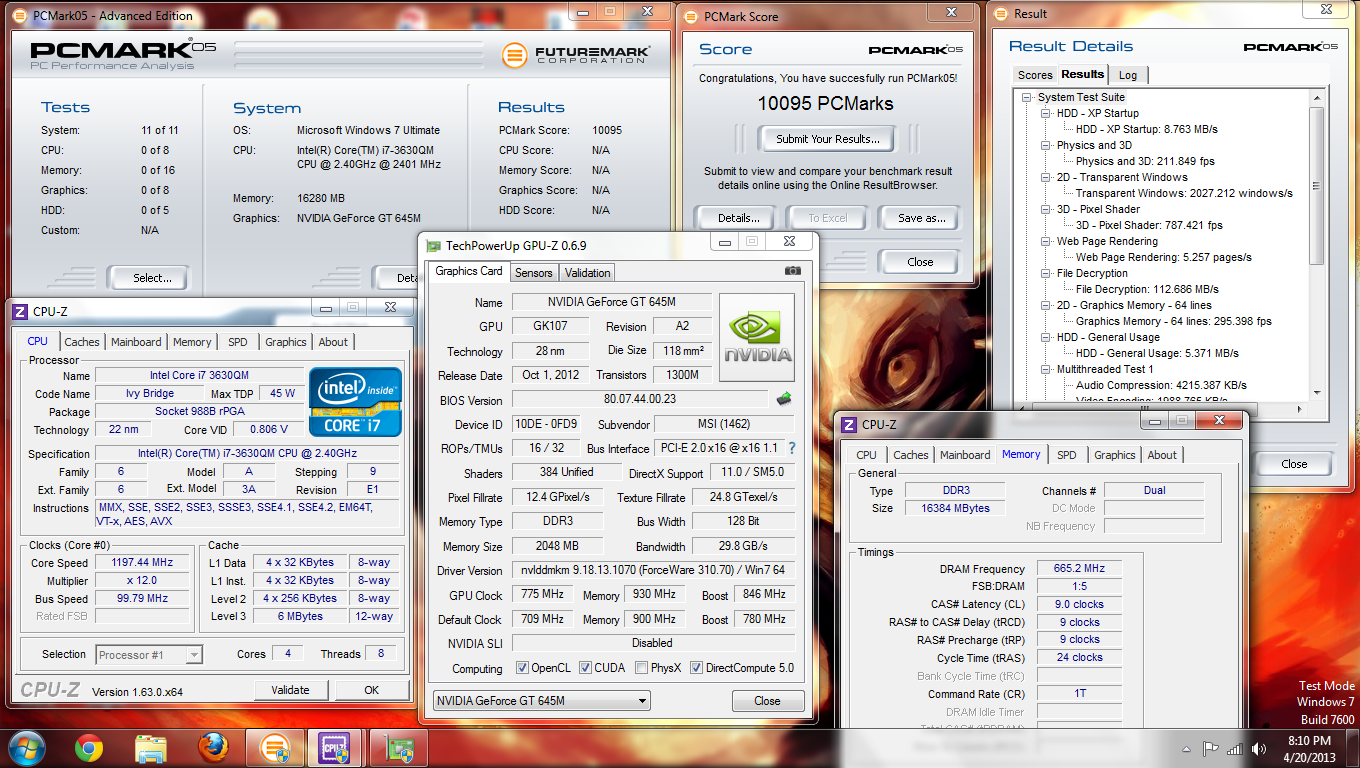Collapse the HDD - XP Startup node

tap(1045, 114)
